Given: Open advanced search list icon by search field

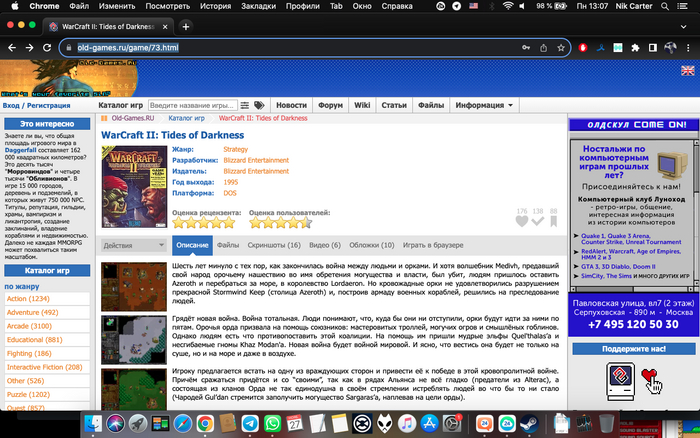Looking at the screenshot, I should 245,105.
